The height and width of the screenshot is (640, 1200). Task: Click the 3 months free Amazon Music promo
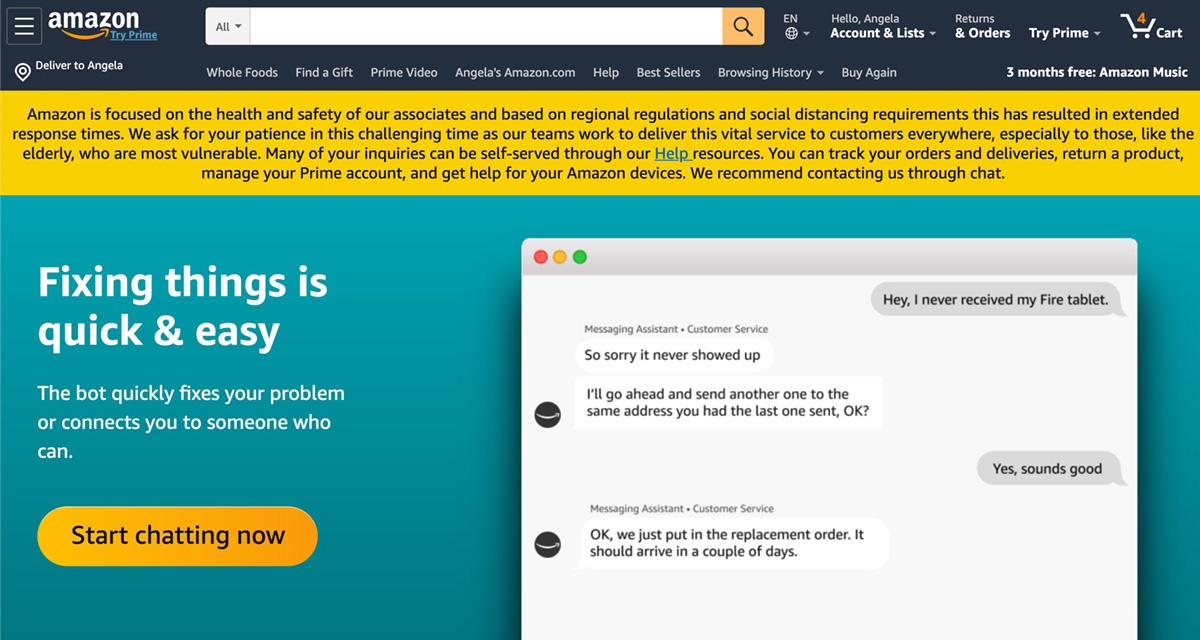point(1097,72)
